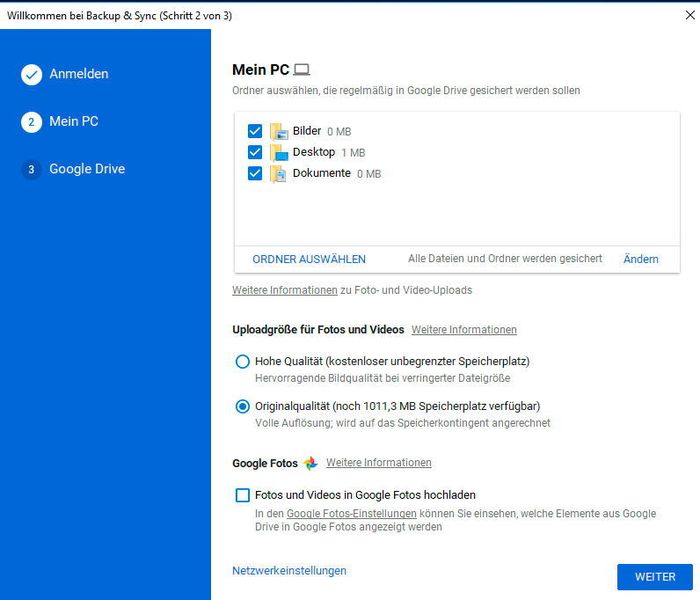Click the Desktop folder icon

279,153
